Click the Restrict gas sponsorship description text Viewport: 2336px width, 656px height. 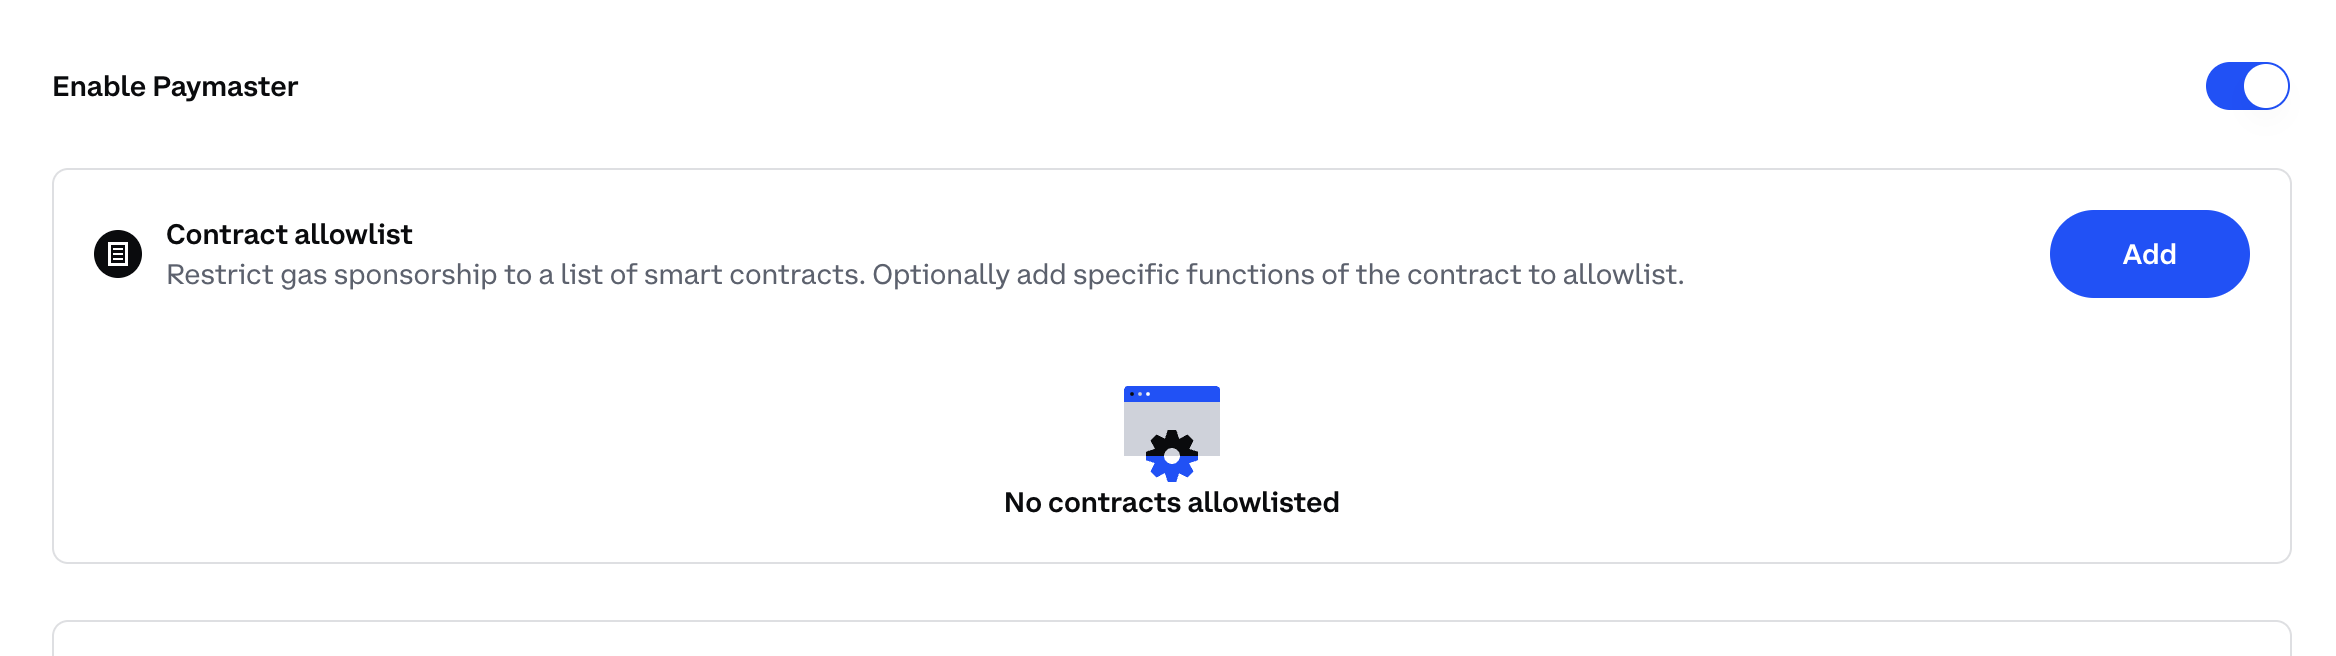tap(925, 274)
